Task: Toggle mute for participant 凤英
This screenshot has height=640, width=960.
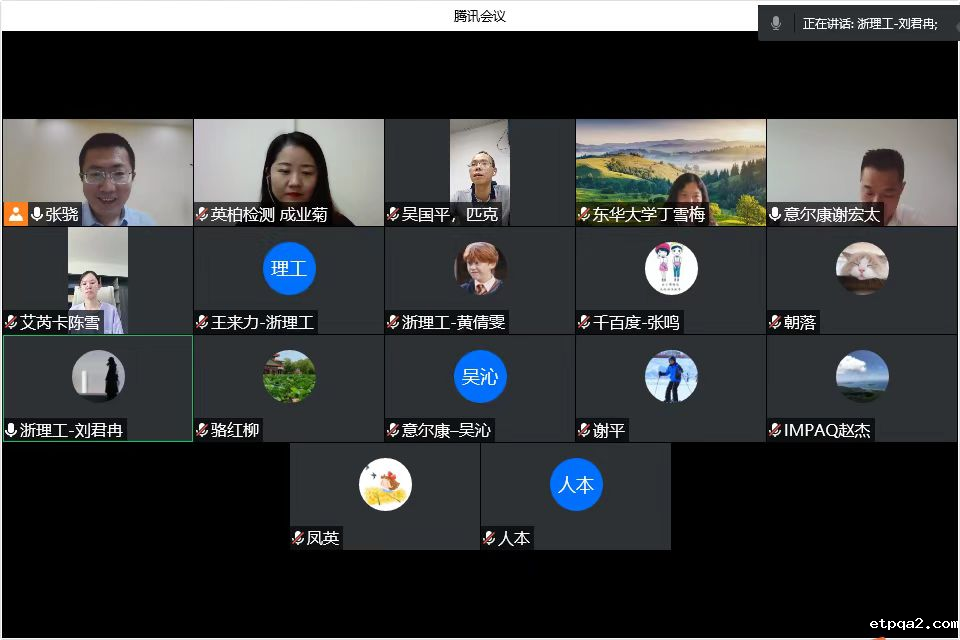Action: [298, 537]
